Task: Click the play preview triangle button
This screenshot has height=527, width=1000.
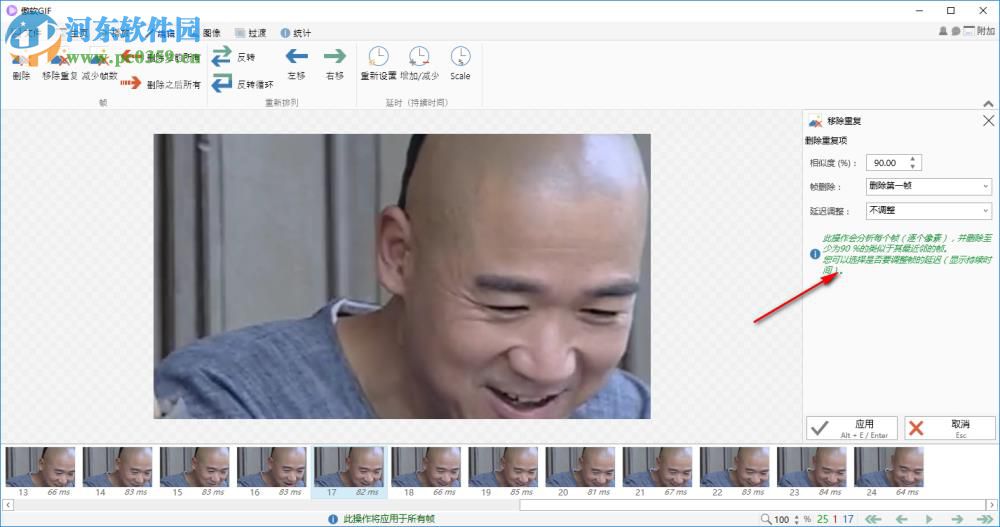Action: pos(929,519)
